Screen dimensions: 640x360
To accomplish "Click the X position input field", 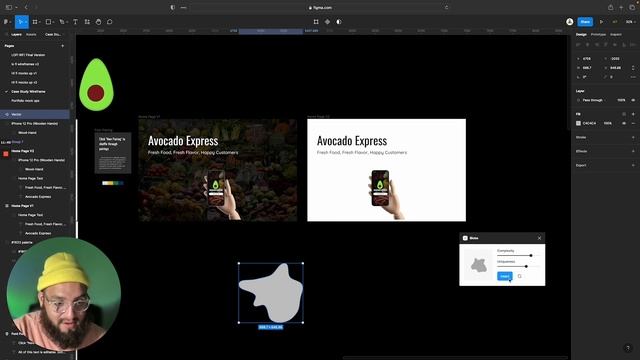I will coord(589,59).
